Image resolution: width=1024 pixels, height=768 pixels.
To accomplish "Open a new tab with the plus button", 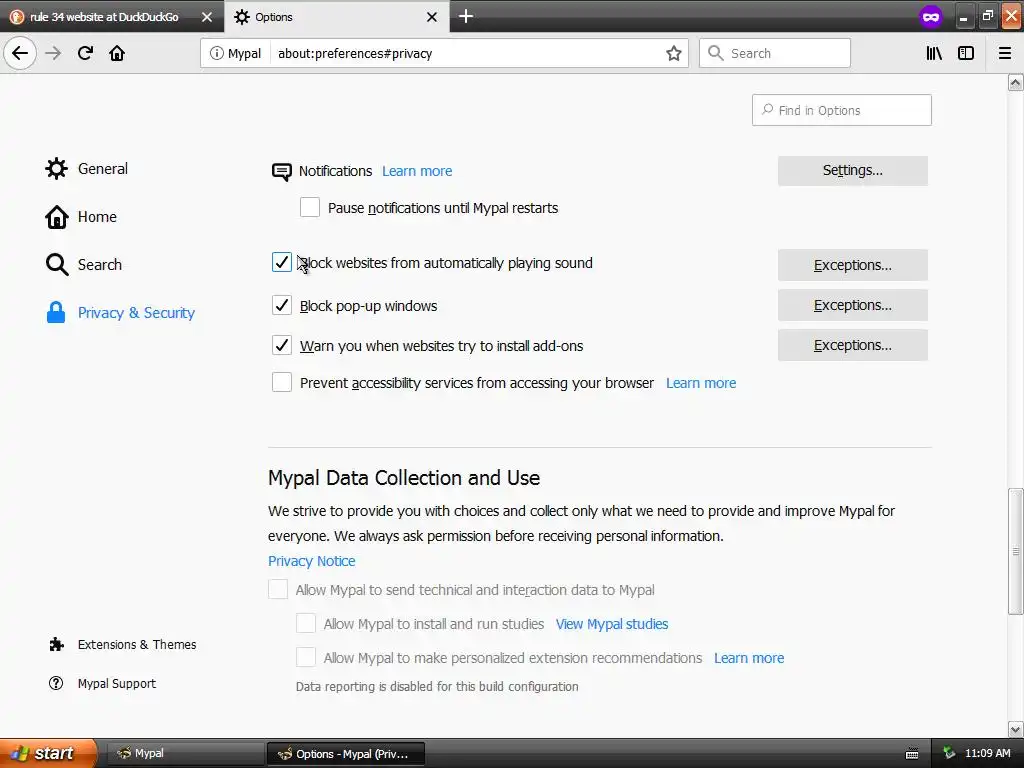I will click(x=466, y=16).
